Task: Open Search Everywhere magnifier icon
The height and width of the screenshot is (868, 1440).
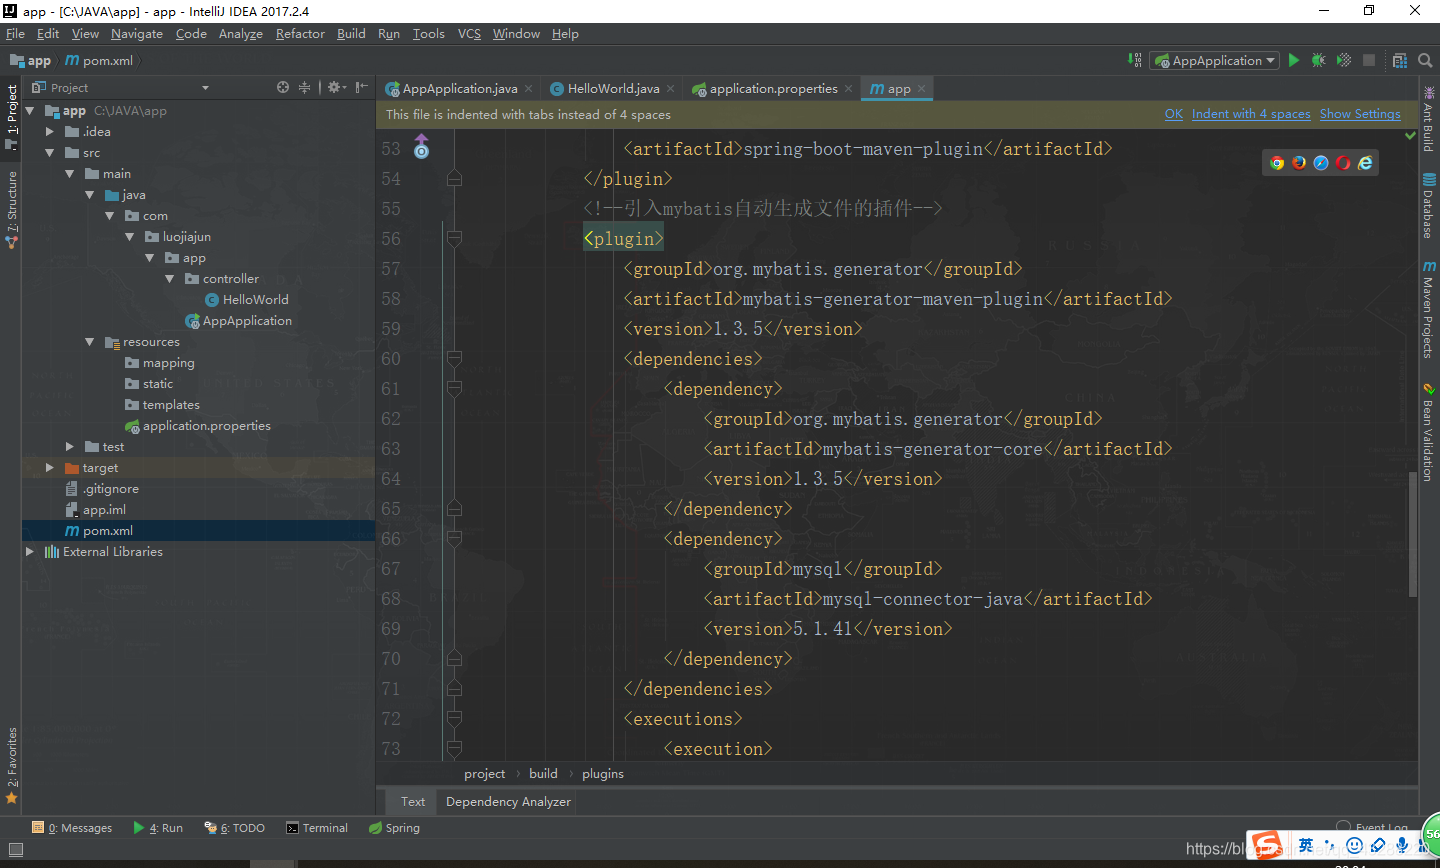Action: [1425, 60]
